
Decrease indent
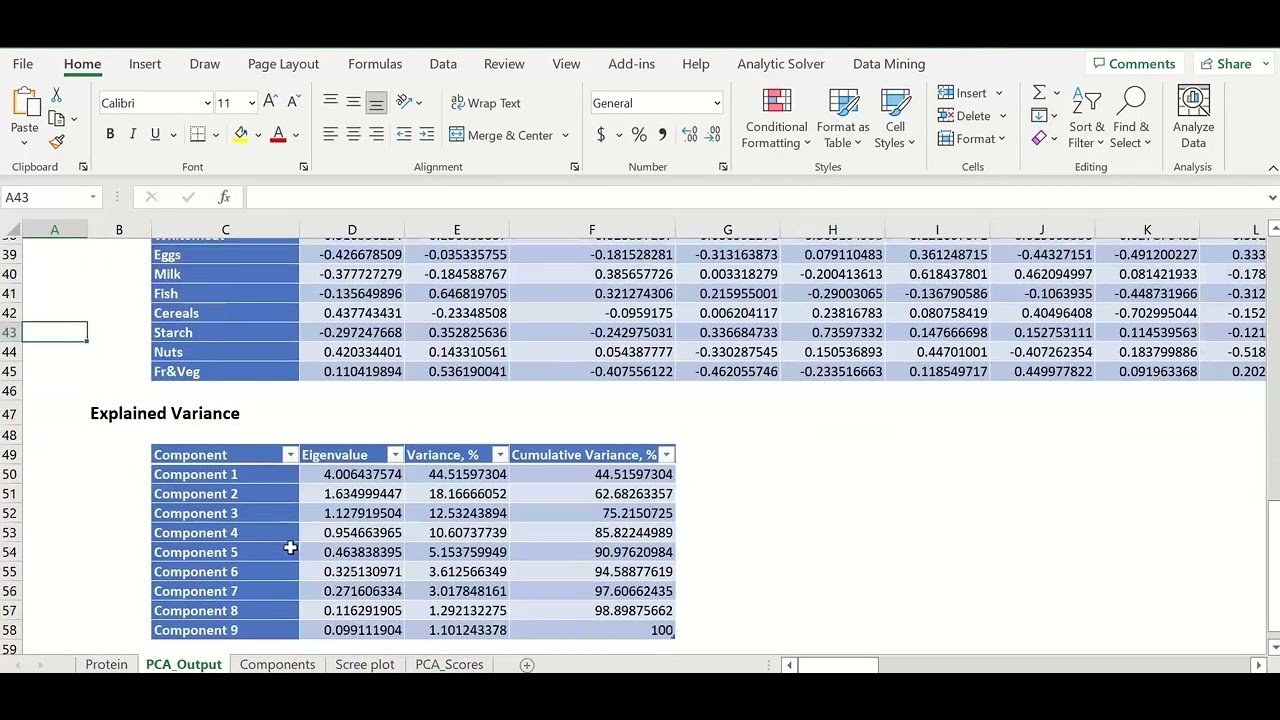click(x=404, y=135)
